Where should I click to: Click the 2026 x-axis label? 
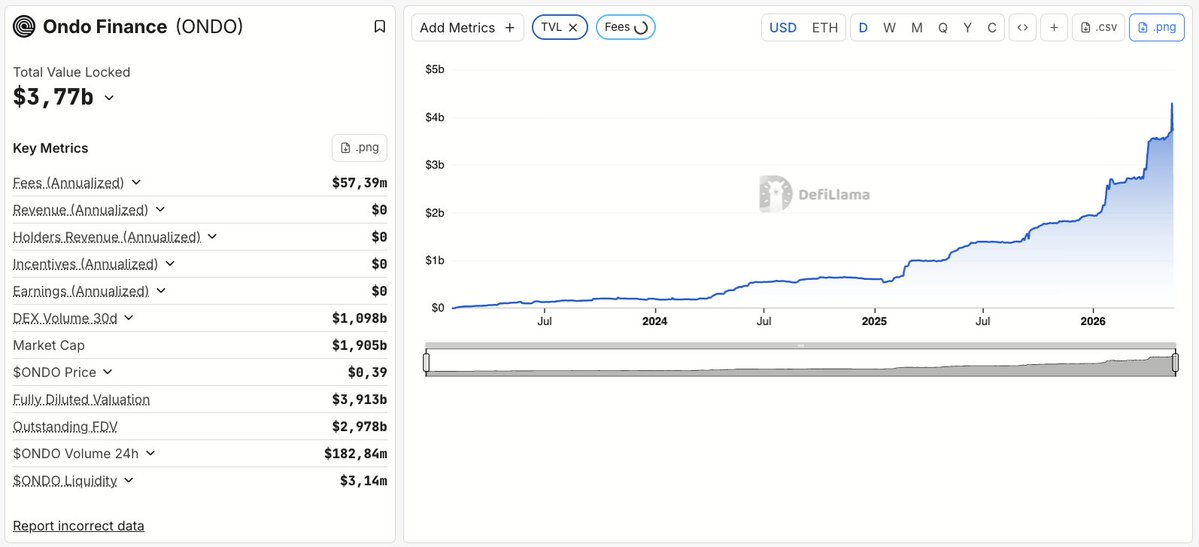point(1093,321)
